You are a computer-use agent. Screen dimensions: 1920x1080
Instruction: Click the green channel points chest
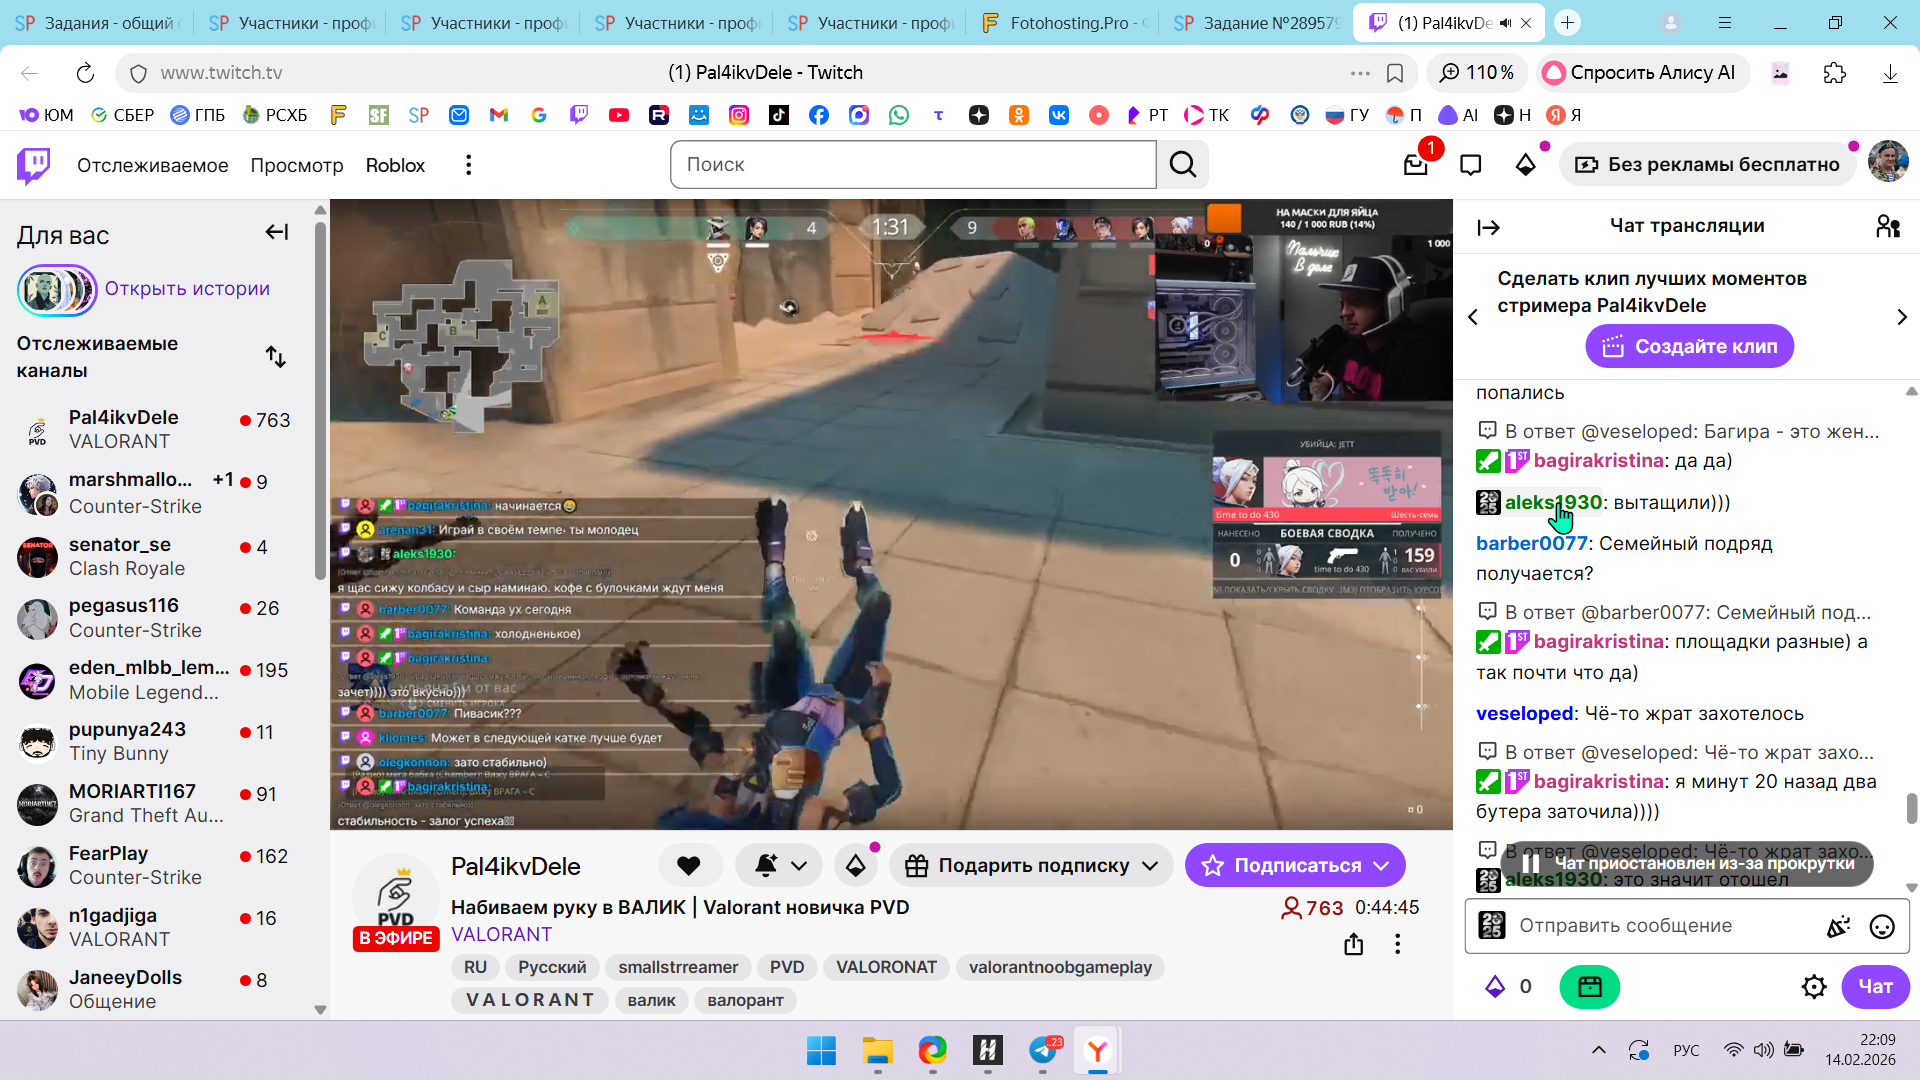coord(1589,987)
